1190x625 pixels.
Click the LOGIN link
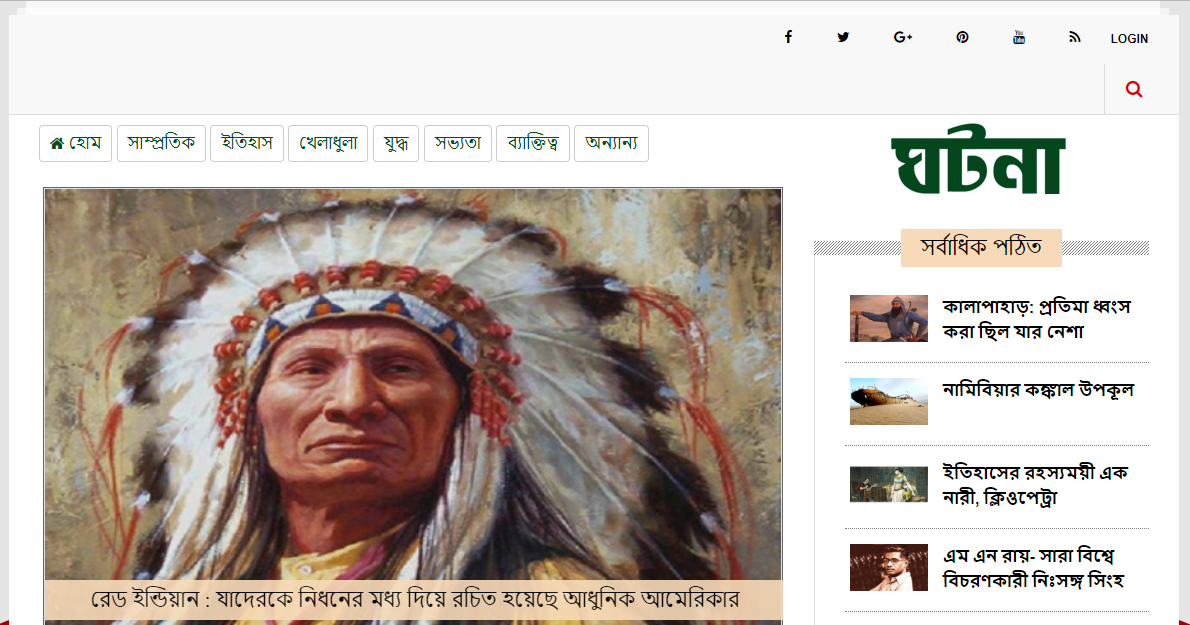pyautogui.click(x=1129, y=39)
